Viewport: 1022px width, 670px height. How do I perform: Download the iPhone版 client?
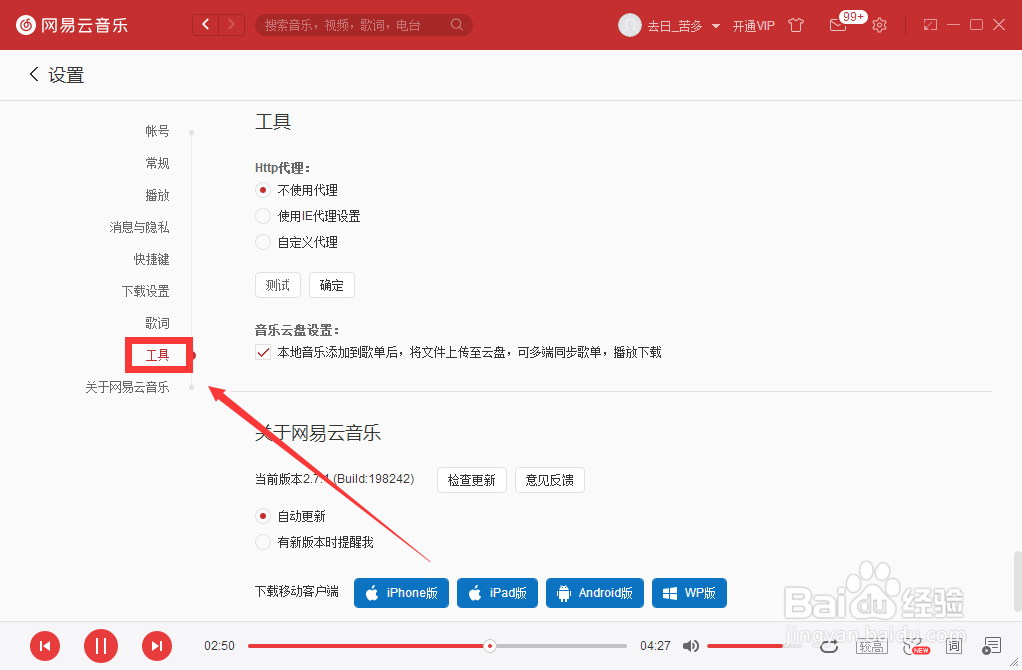[402, 592]
